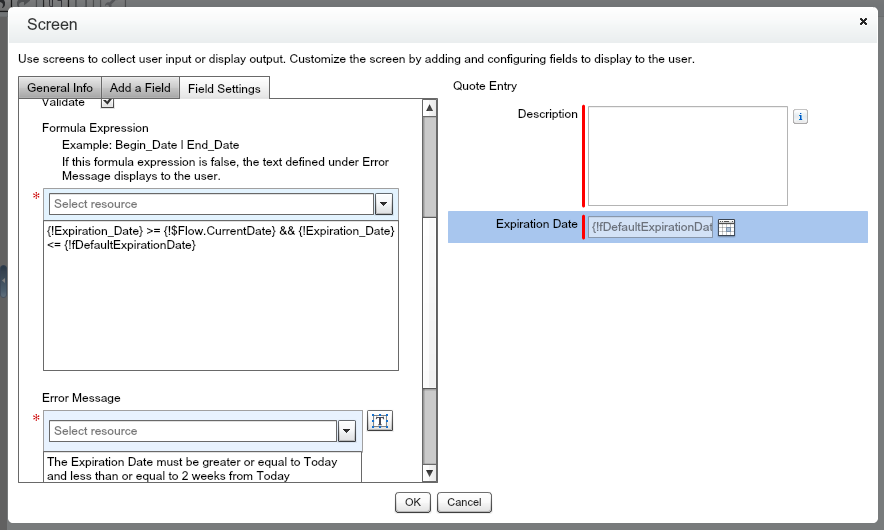This screenshot has width=884, height=530.
Task: Click the info icon beside Description
Action: pos(800,116)
